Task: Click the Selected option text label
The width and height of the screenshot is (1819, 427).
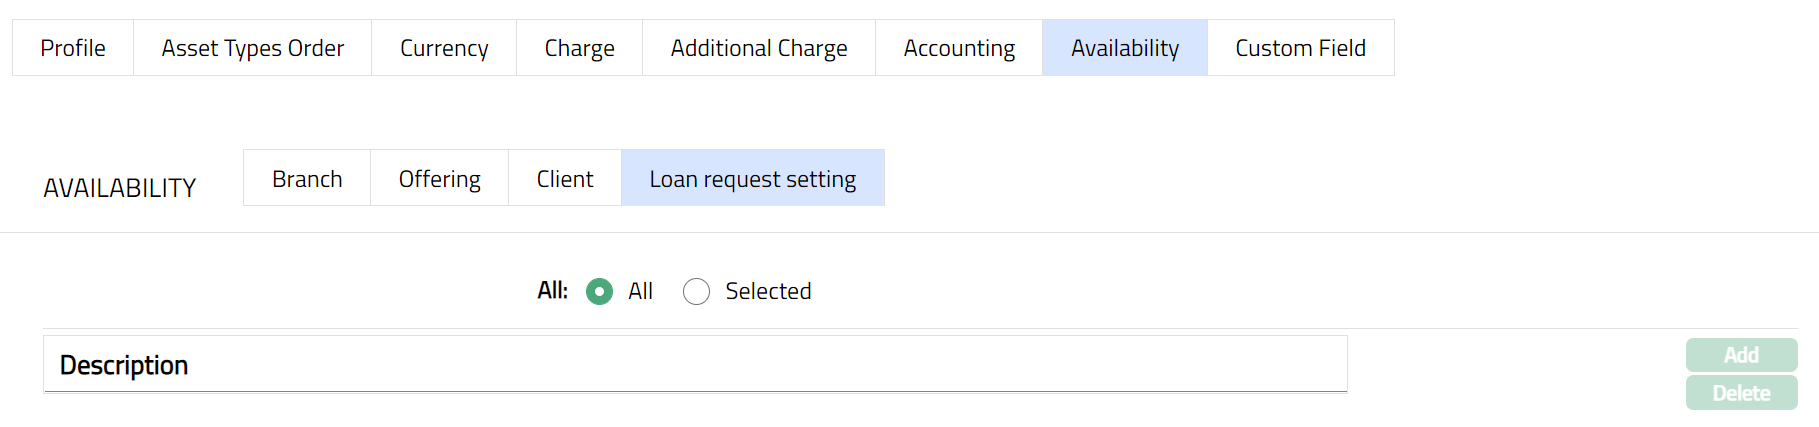Action: (767, 291)
